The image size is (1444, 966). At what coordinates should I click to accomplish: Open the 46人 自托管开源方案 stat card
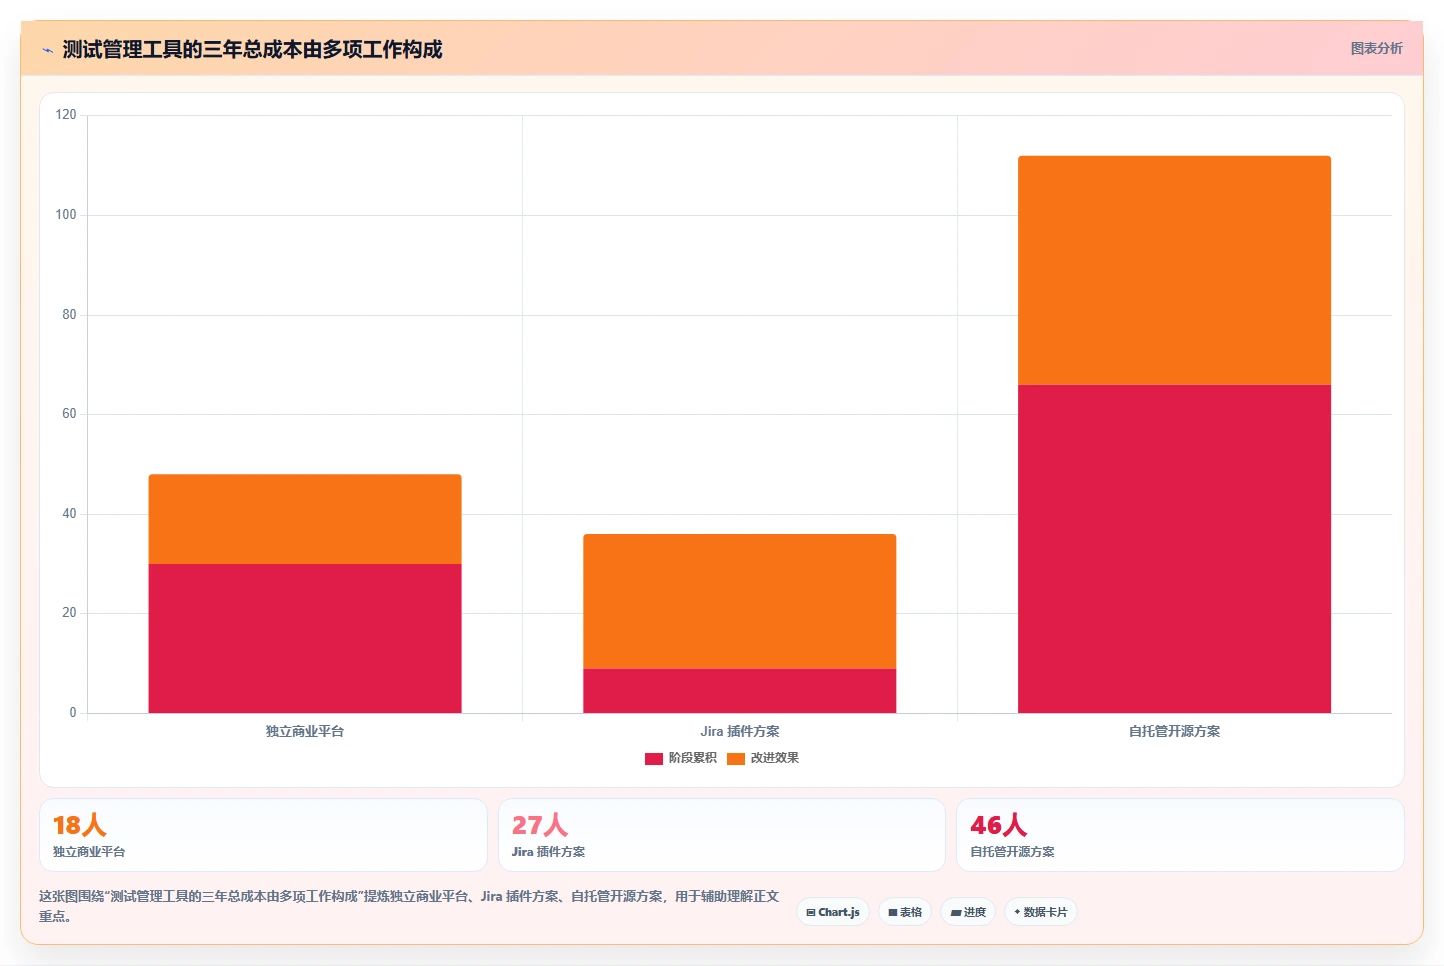[1180, 835]
